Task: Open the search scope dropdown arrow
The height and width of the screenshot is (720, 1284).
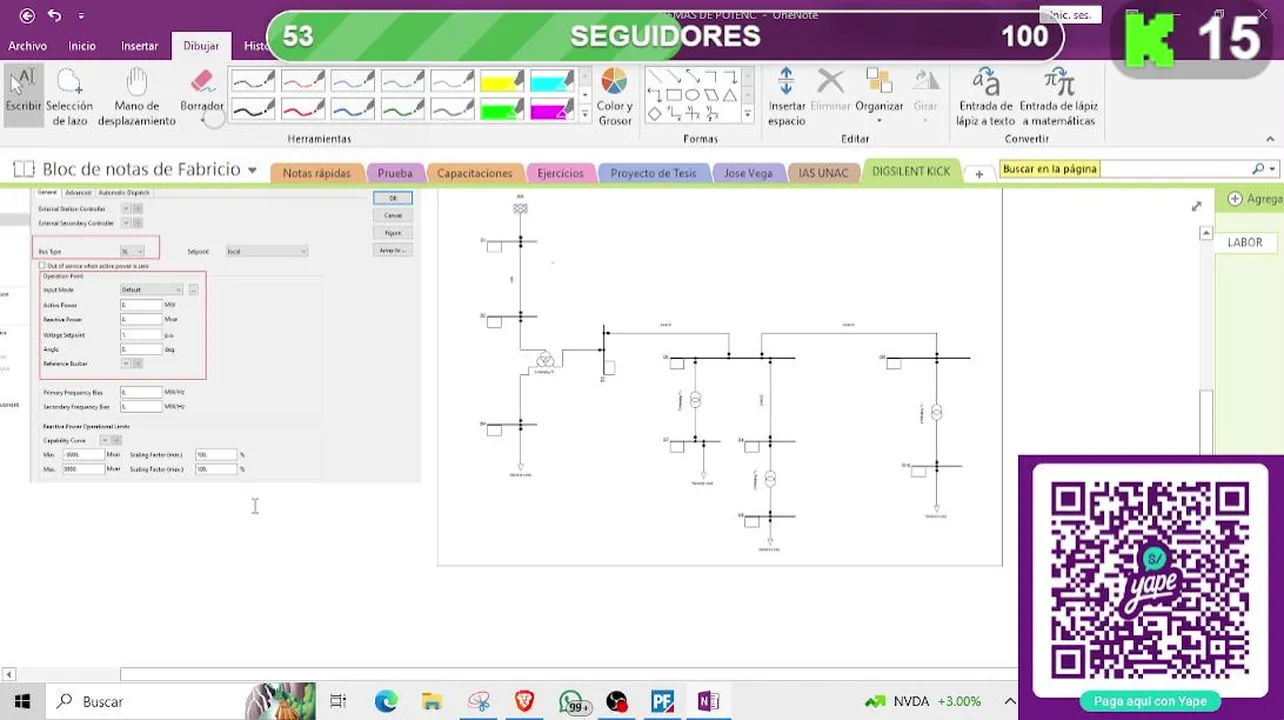Action: pyautogui.click(x=1272, y=169)
